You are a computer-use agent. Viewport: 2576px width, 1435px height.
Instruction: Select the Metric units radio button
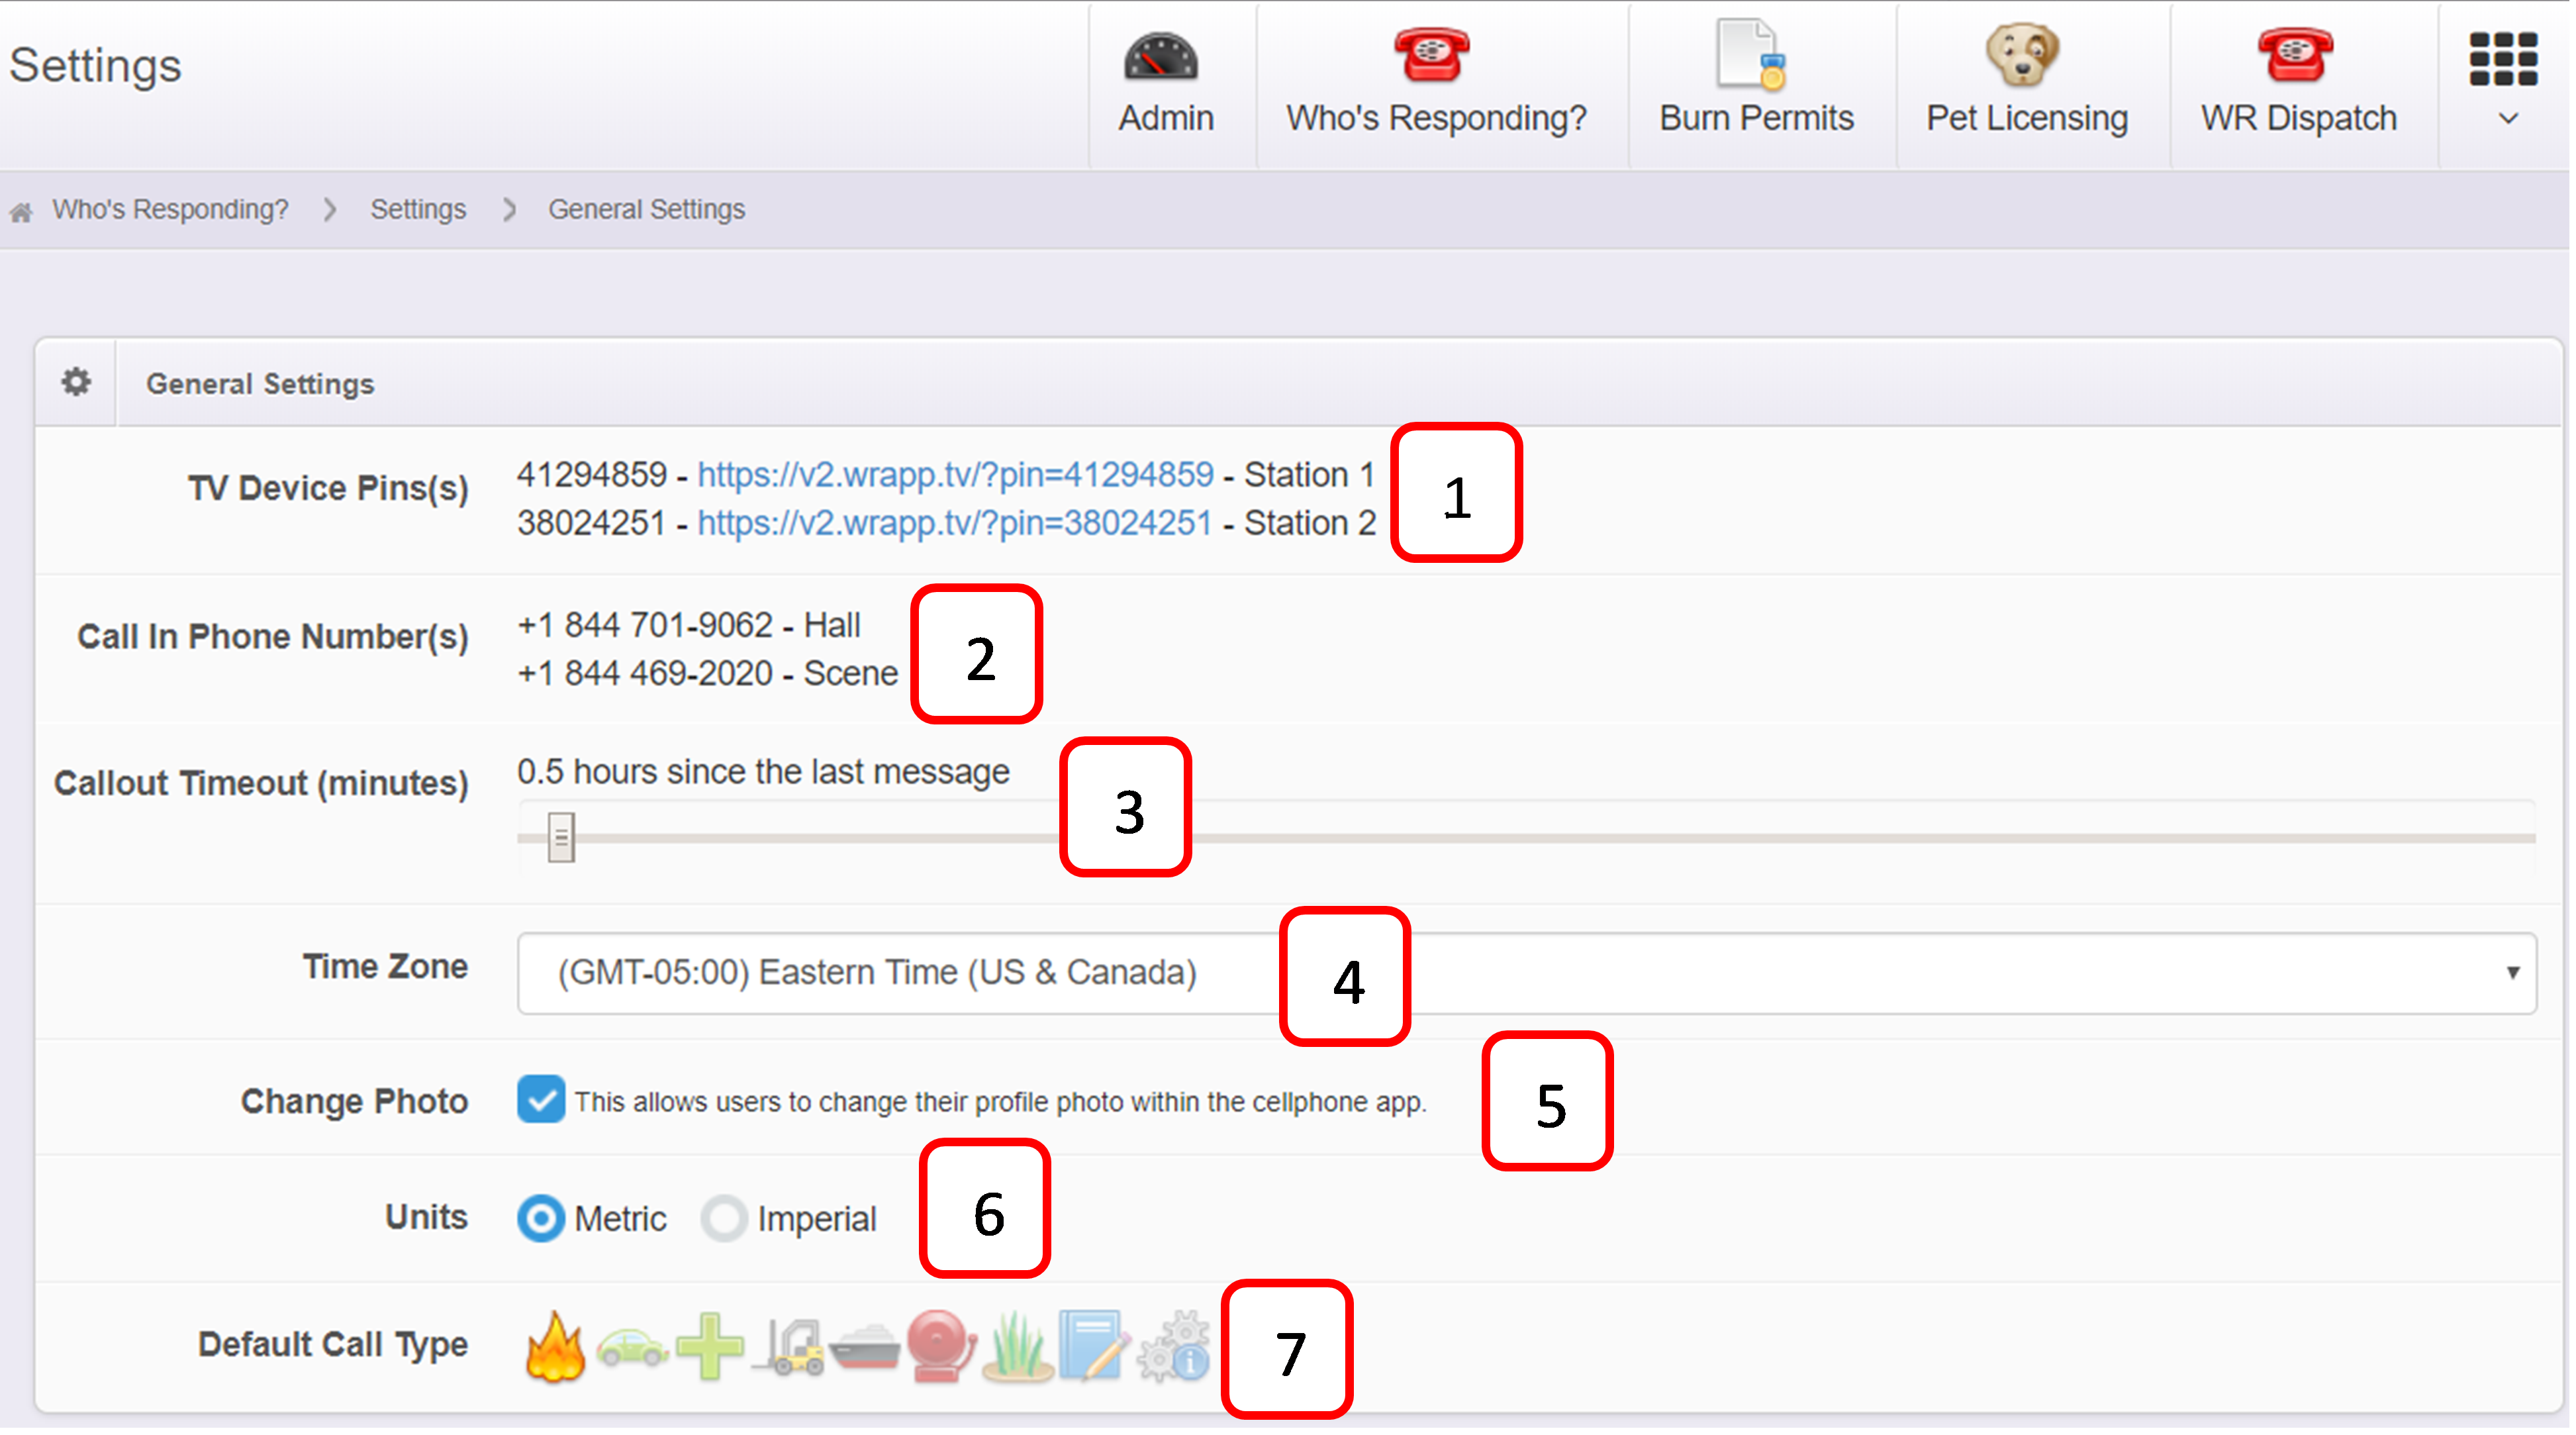pyautogui.click(x=541, y=1219)
